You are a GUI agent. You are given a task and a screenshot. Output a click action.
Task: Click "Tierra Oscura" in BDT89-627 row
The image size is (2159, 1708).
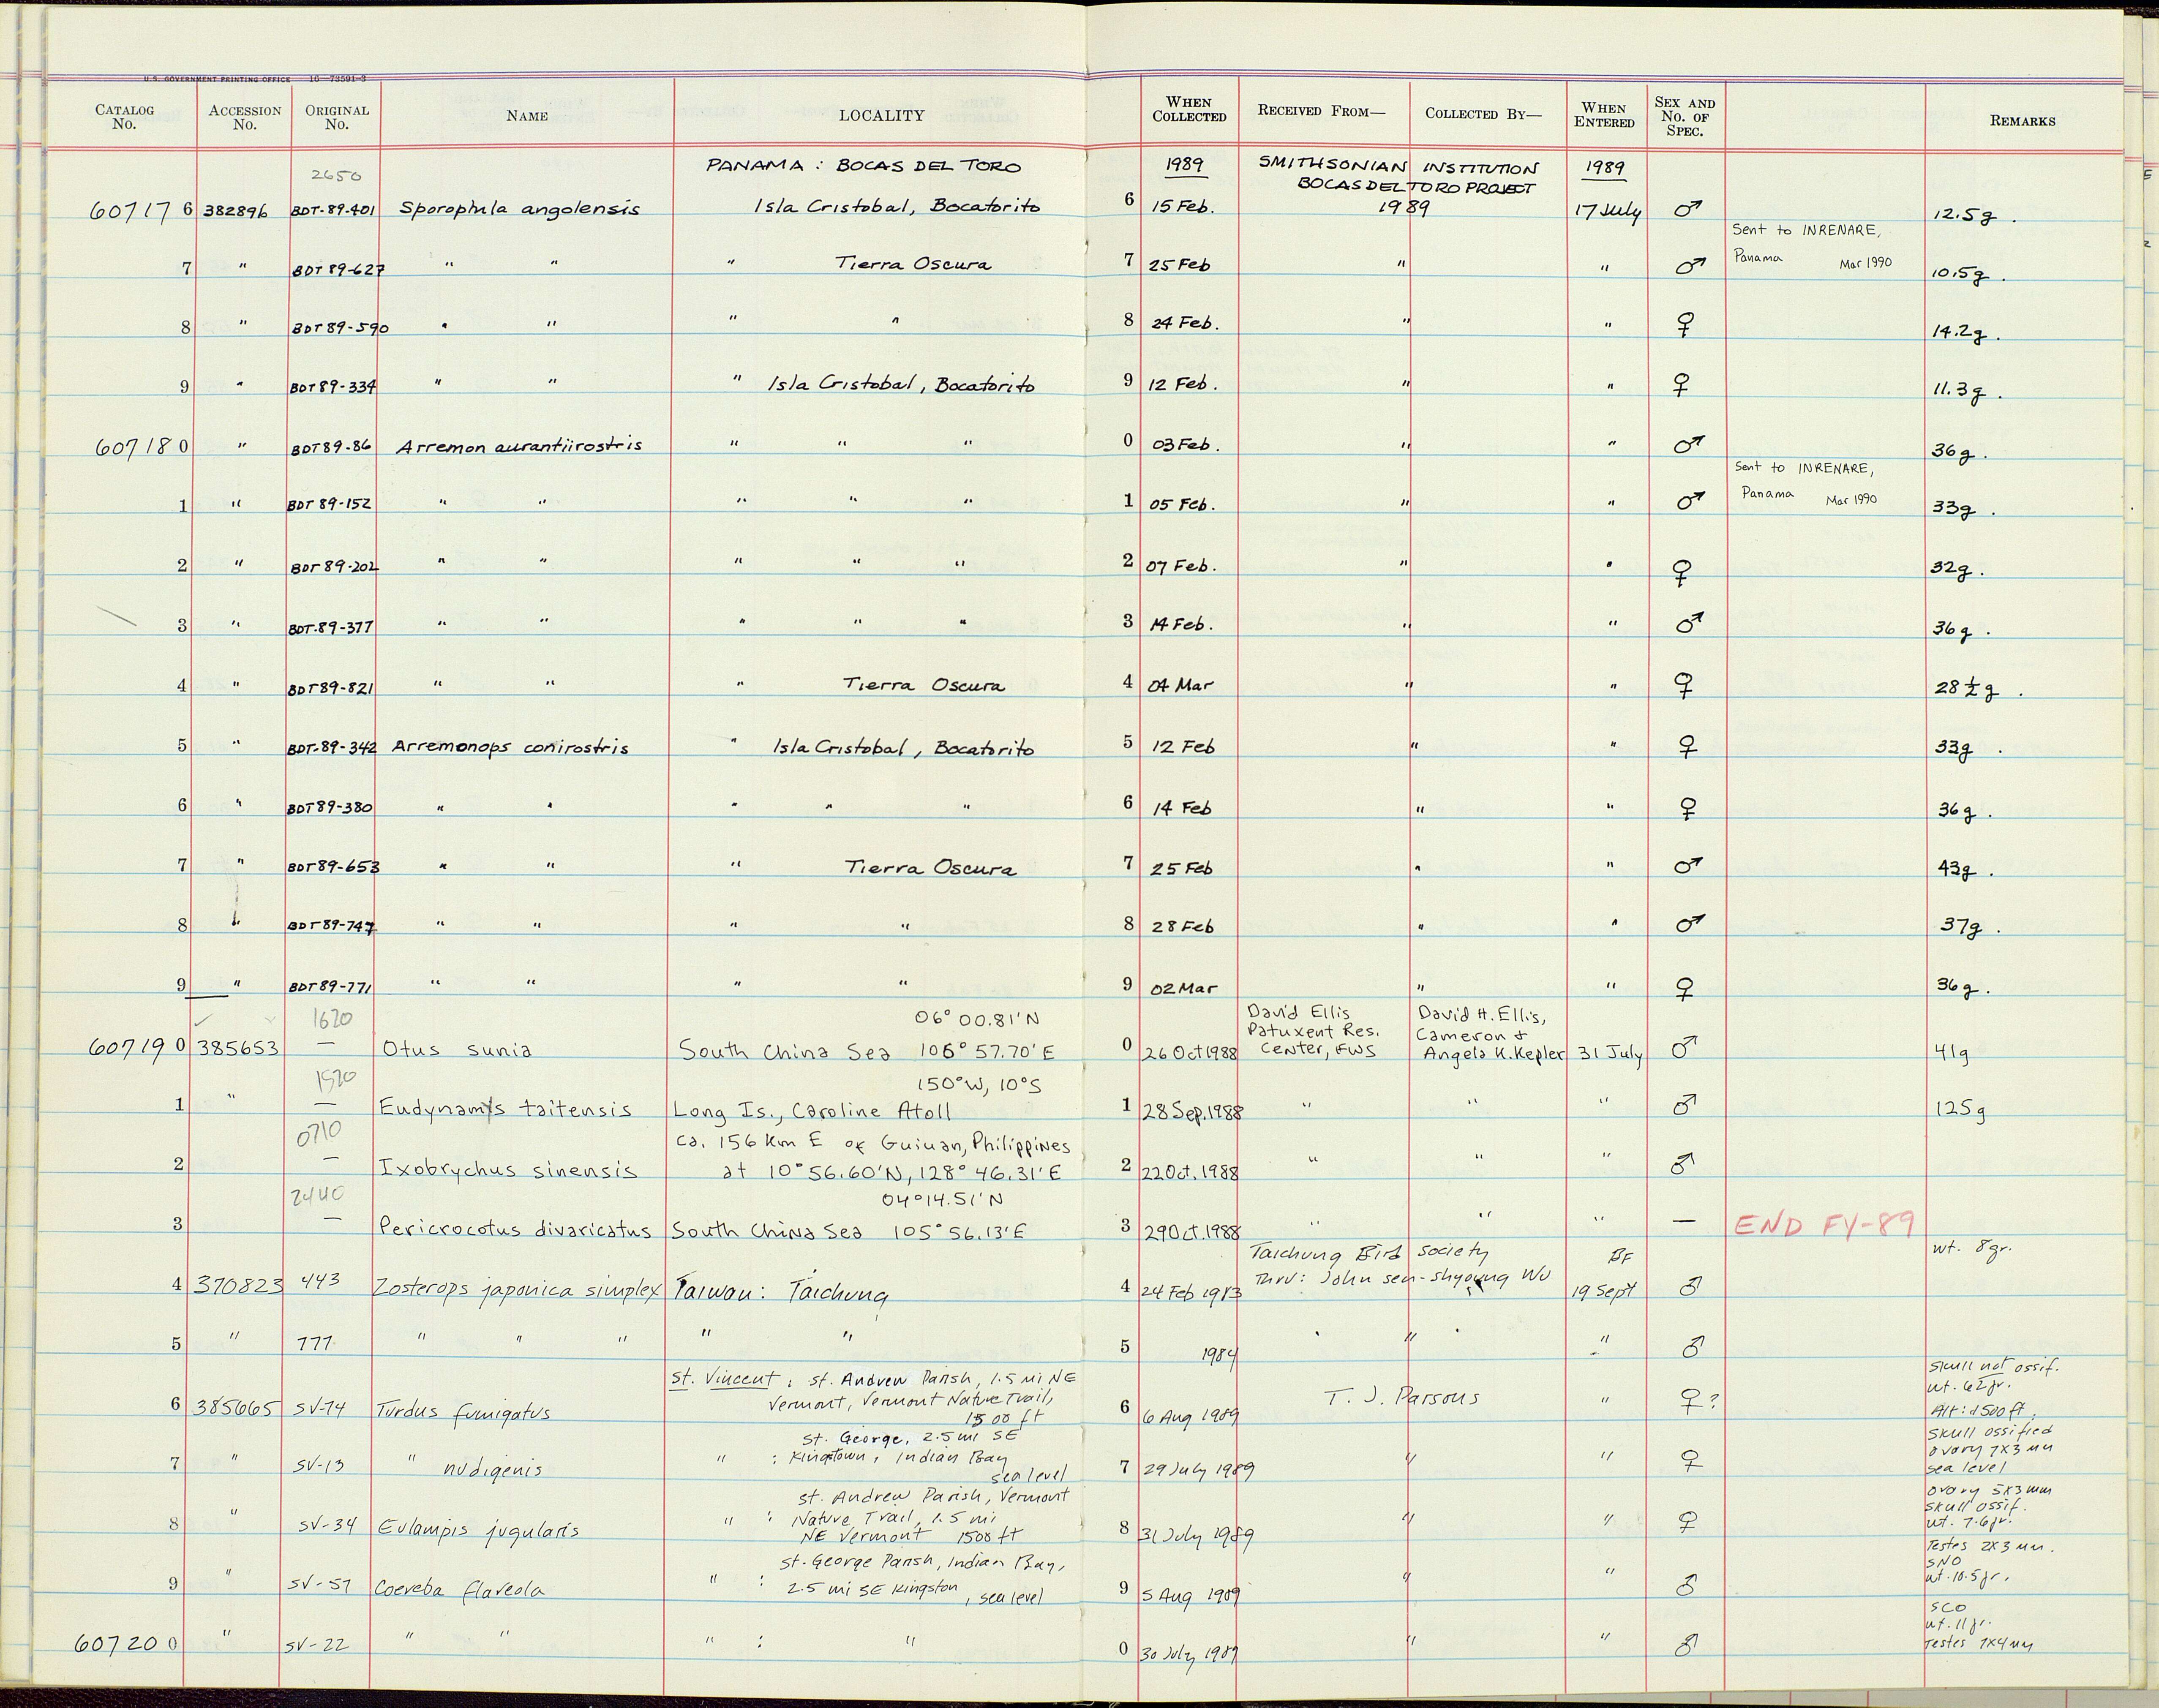[x=913, y=264]
